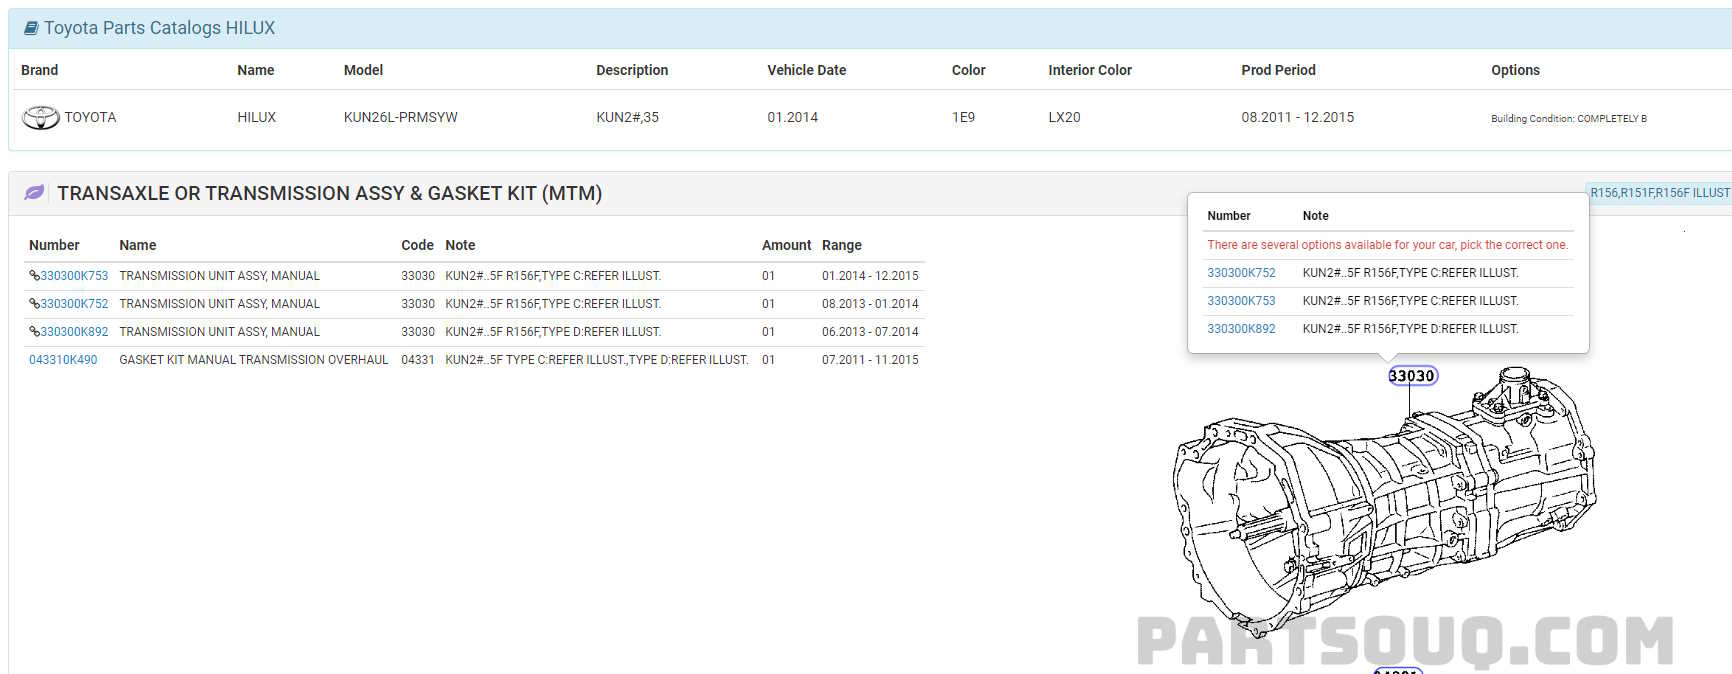Click range 08.2013 - 01.2014
The image size is (1732, 674).
coord(870,304)
